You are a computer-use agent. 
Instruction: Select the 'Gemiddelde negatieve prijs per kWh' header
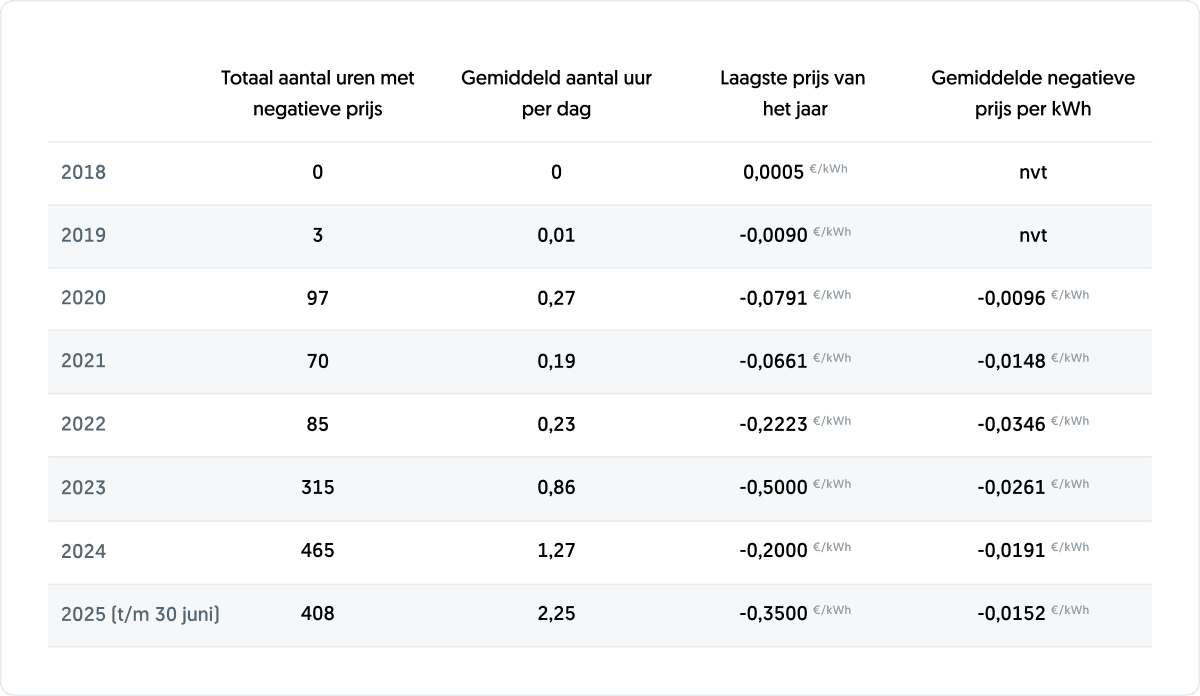[1033, 93]
